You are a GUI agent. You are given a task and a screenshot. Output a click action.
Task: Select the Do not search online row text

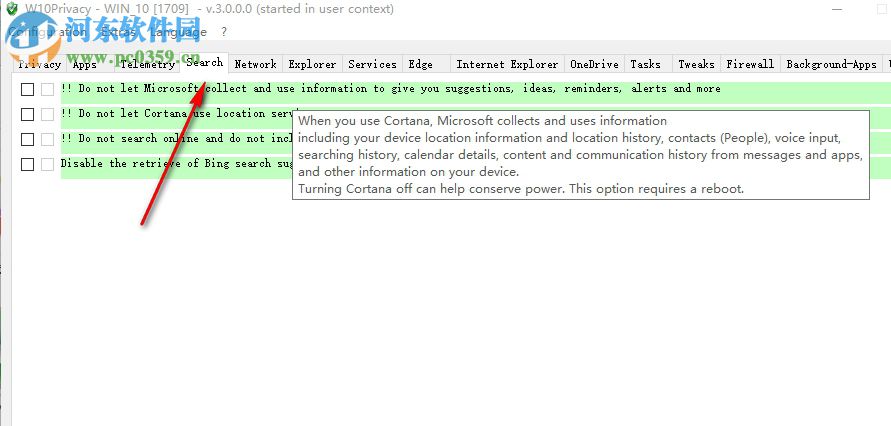click(177, 139)
